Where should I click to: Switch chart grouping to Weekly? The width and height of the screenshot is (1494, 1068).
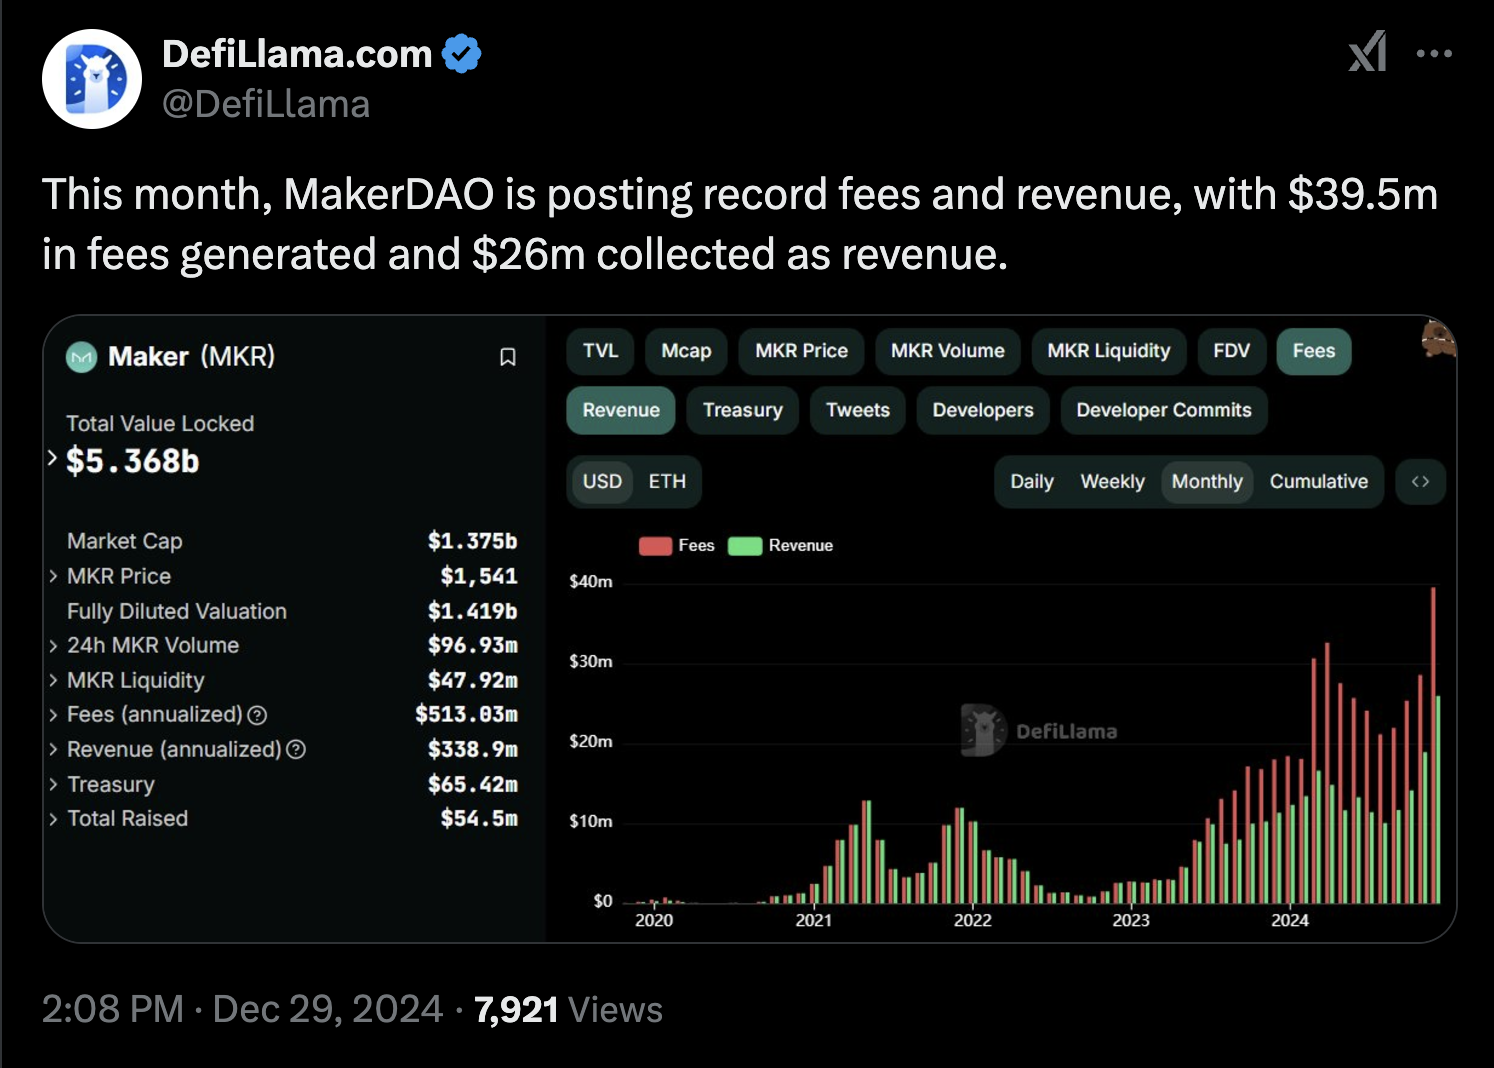[1112, 481]
